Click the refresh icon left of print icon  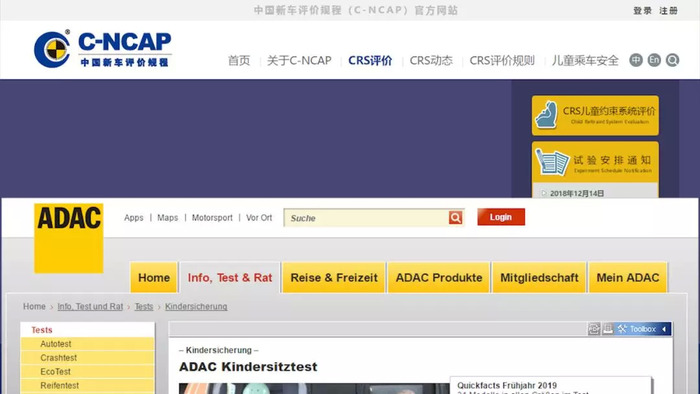pyautogui.click(x=594, y=329)
